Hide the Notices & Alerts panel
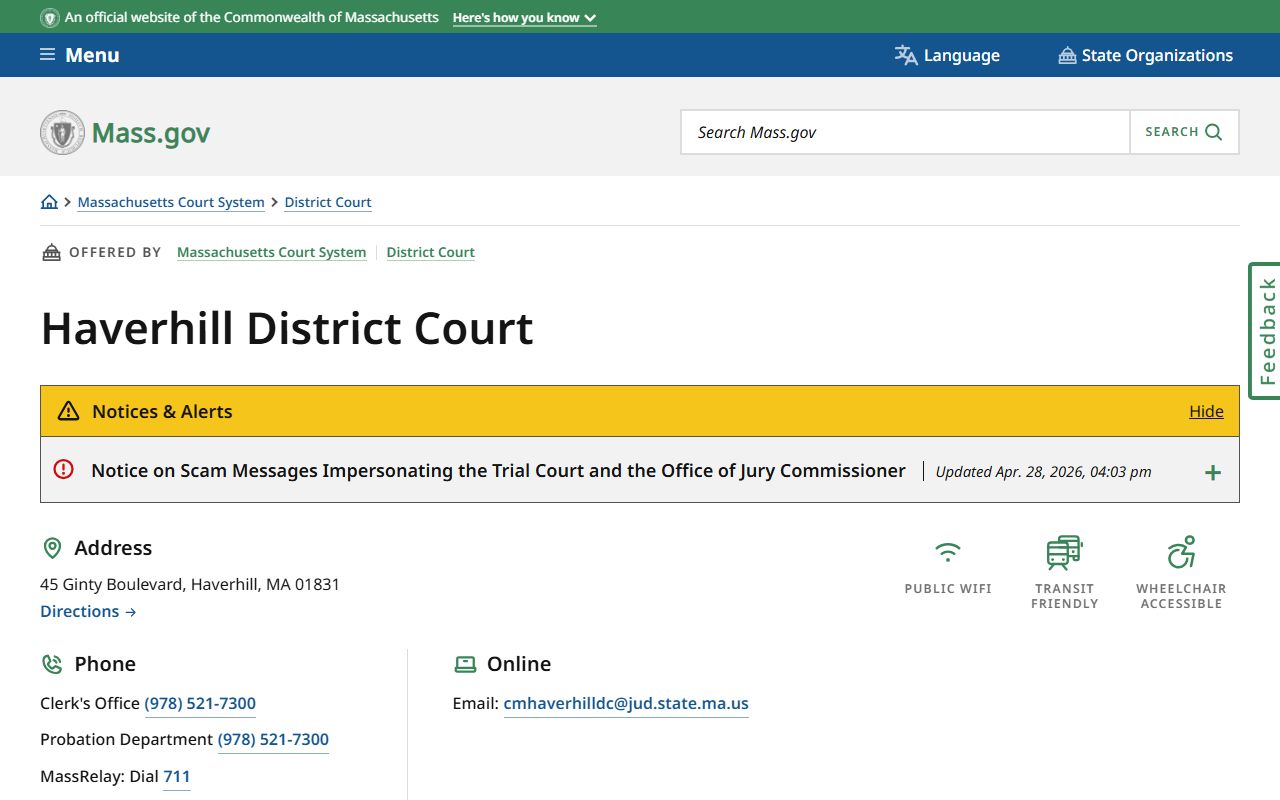The image size is (1280, 800). [1206, 411]
